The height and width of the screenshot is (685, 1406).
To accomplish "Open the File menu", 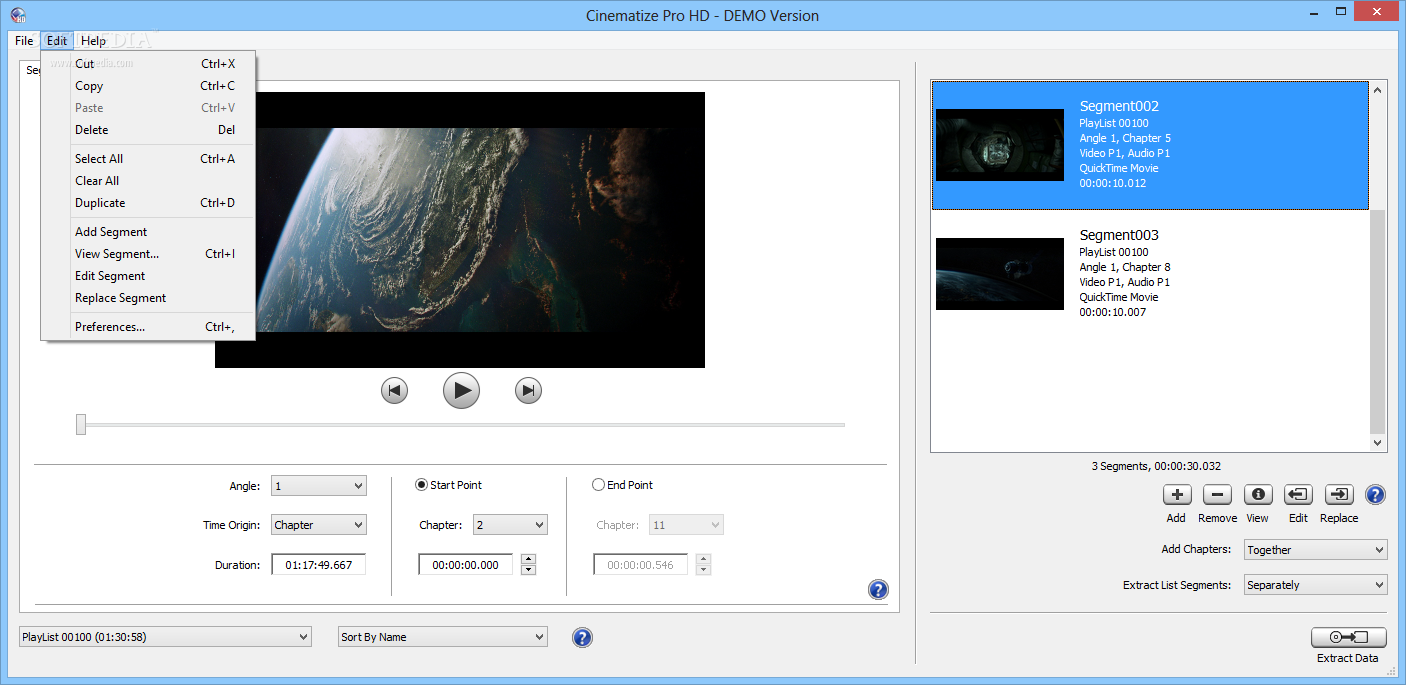I will [24, 41].
